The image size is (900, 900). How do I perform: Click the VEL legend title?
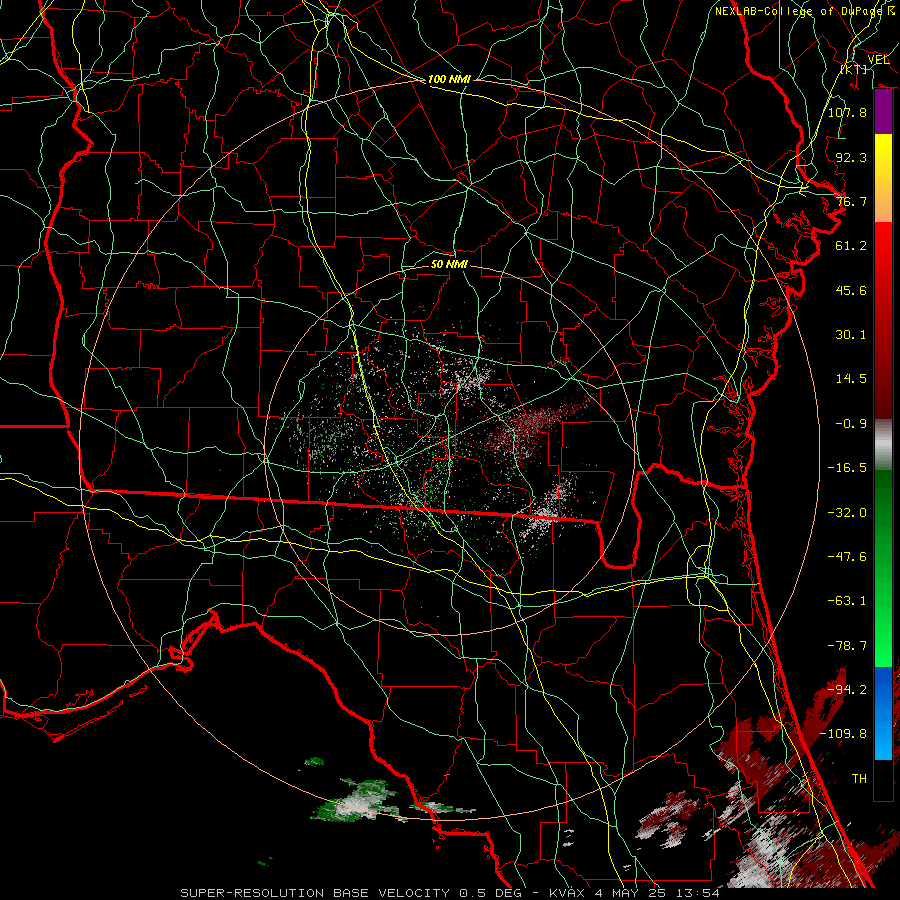coord(878,59)
